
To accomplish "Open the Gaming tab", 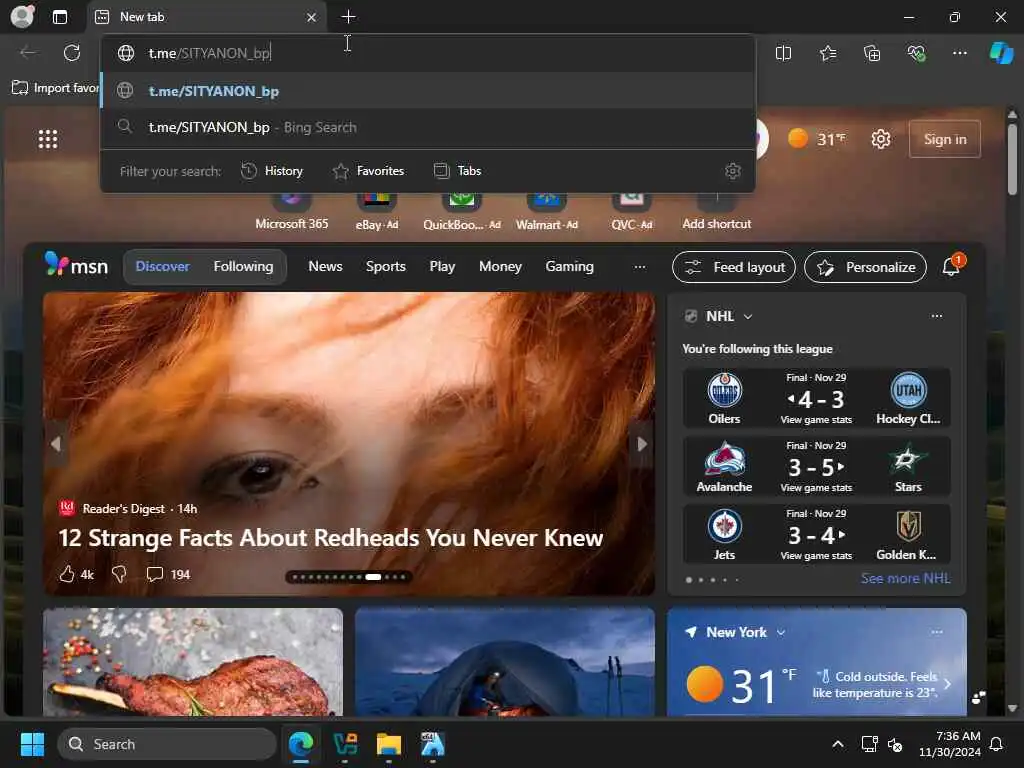I will (x=569, y=266).
